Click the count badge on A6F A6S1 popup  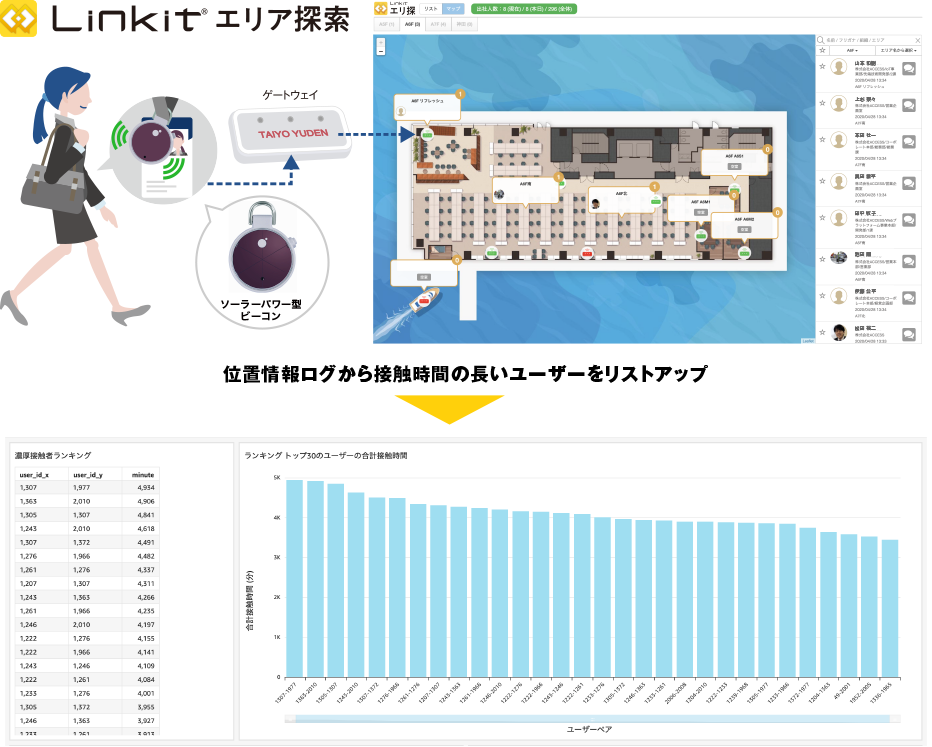tap(767, 150)
